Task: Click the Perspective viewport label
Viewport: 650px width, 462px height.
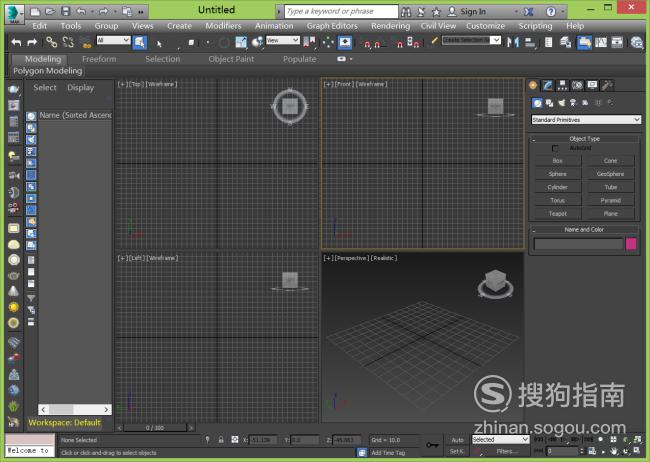Action: (351, 258)
